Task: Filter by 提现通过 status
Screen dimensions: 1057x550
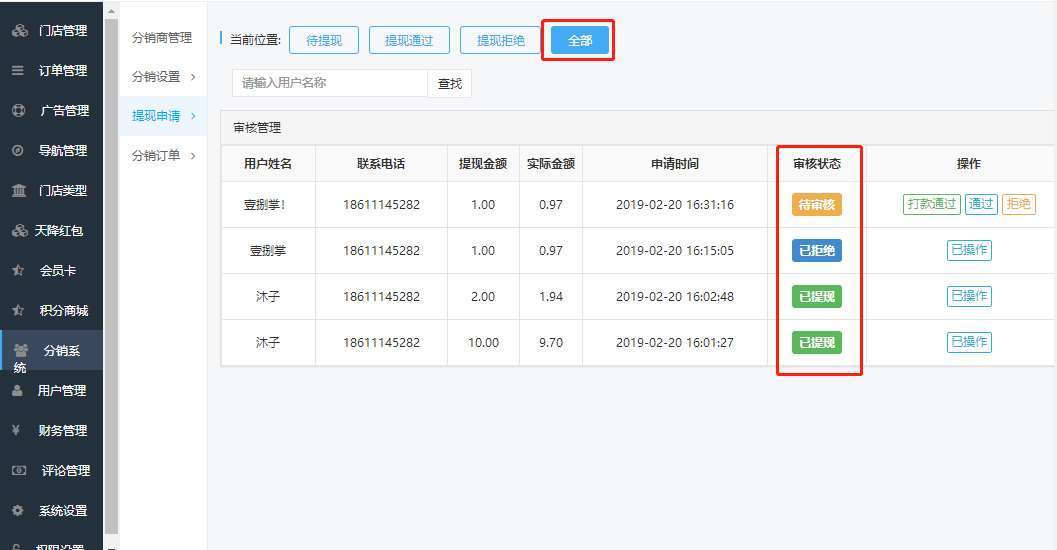Action: tap(409, 40)
